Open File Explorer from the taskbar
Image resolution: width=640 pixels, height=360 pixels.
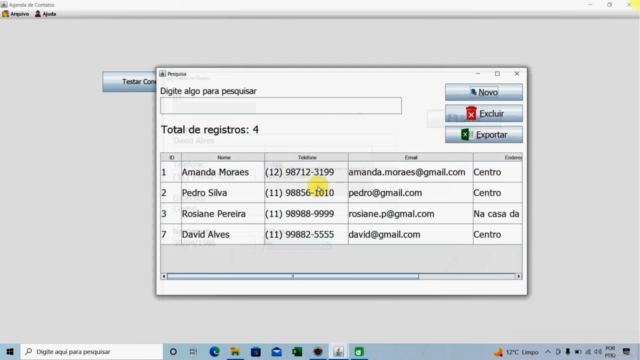[235, 351]
